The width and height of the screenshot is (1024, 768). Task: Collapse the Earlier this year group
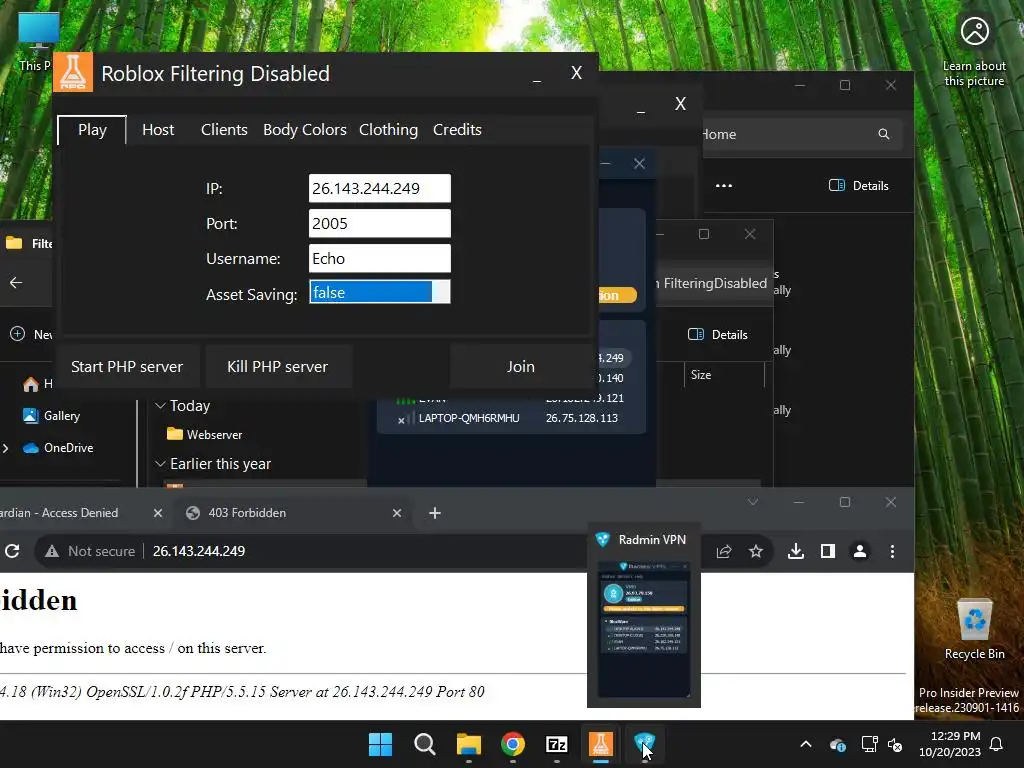160,464
